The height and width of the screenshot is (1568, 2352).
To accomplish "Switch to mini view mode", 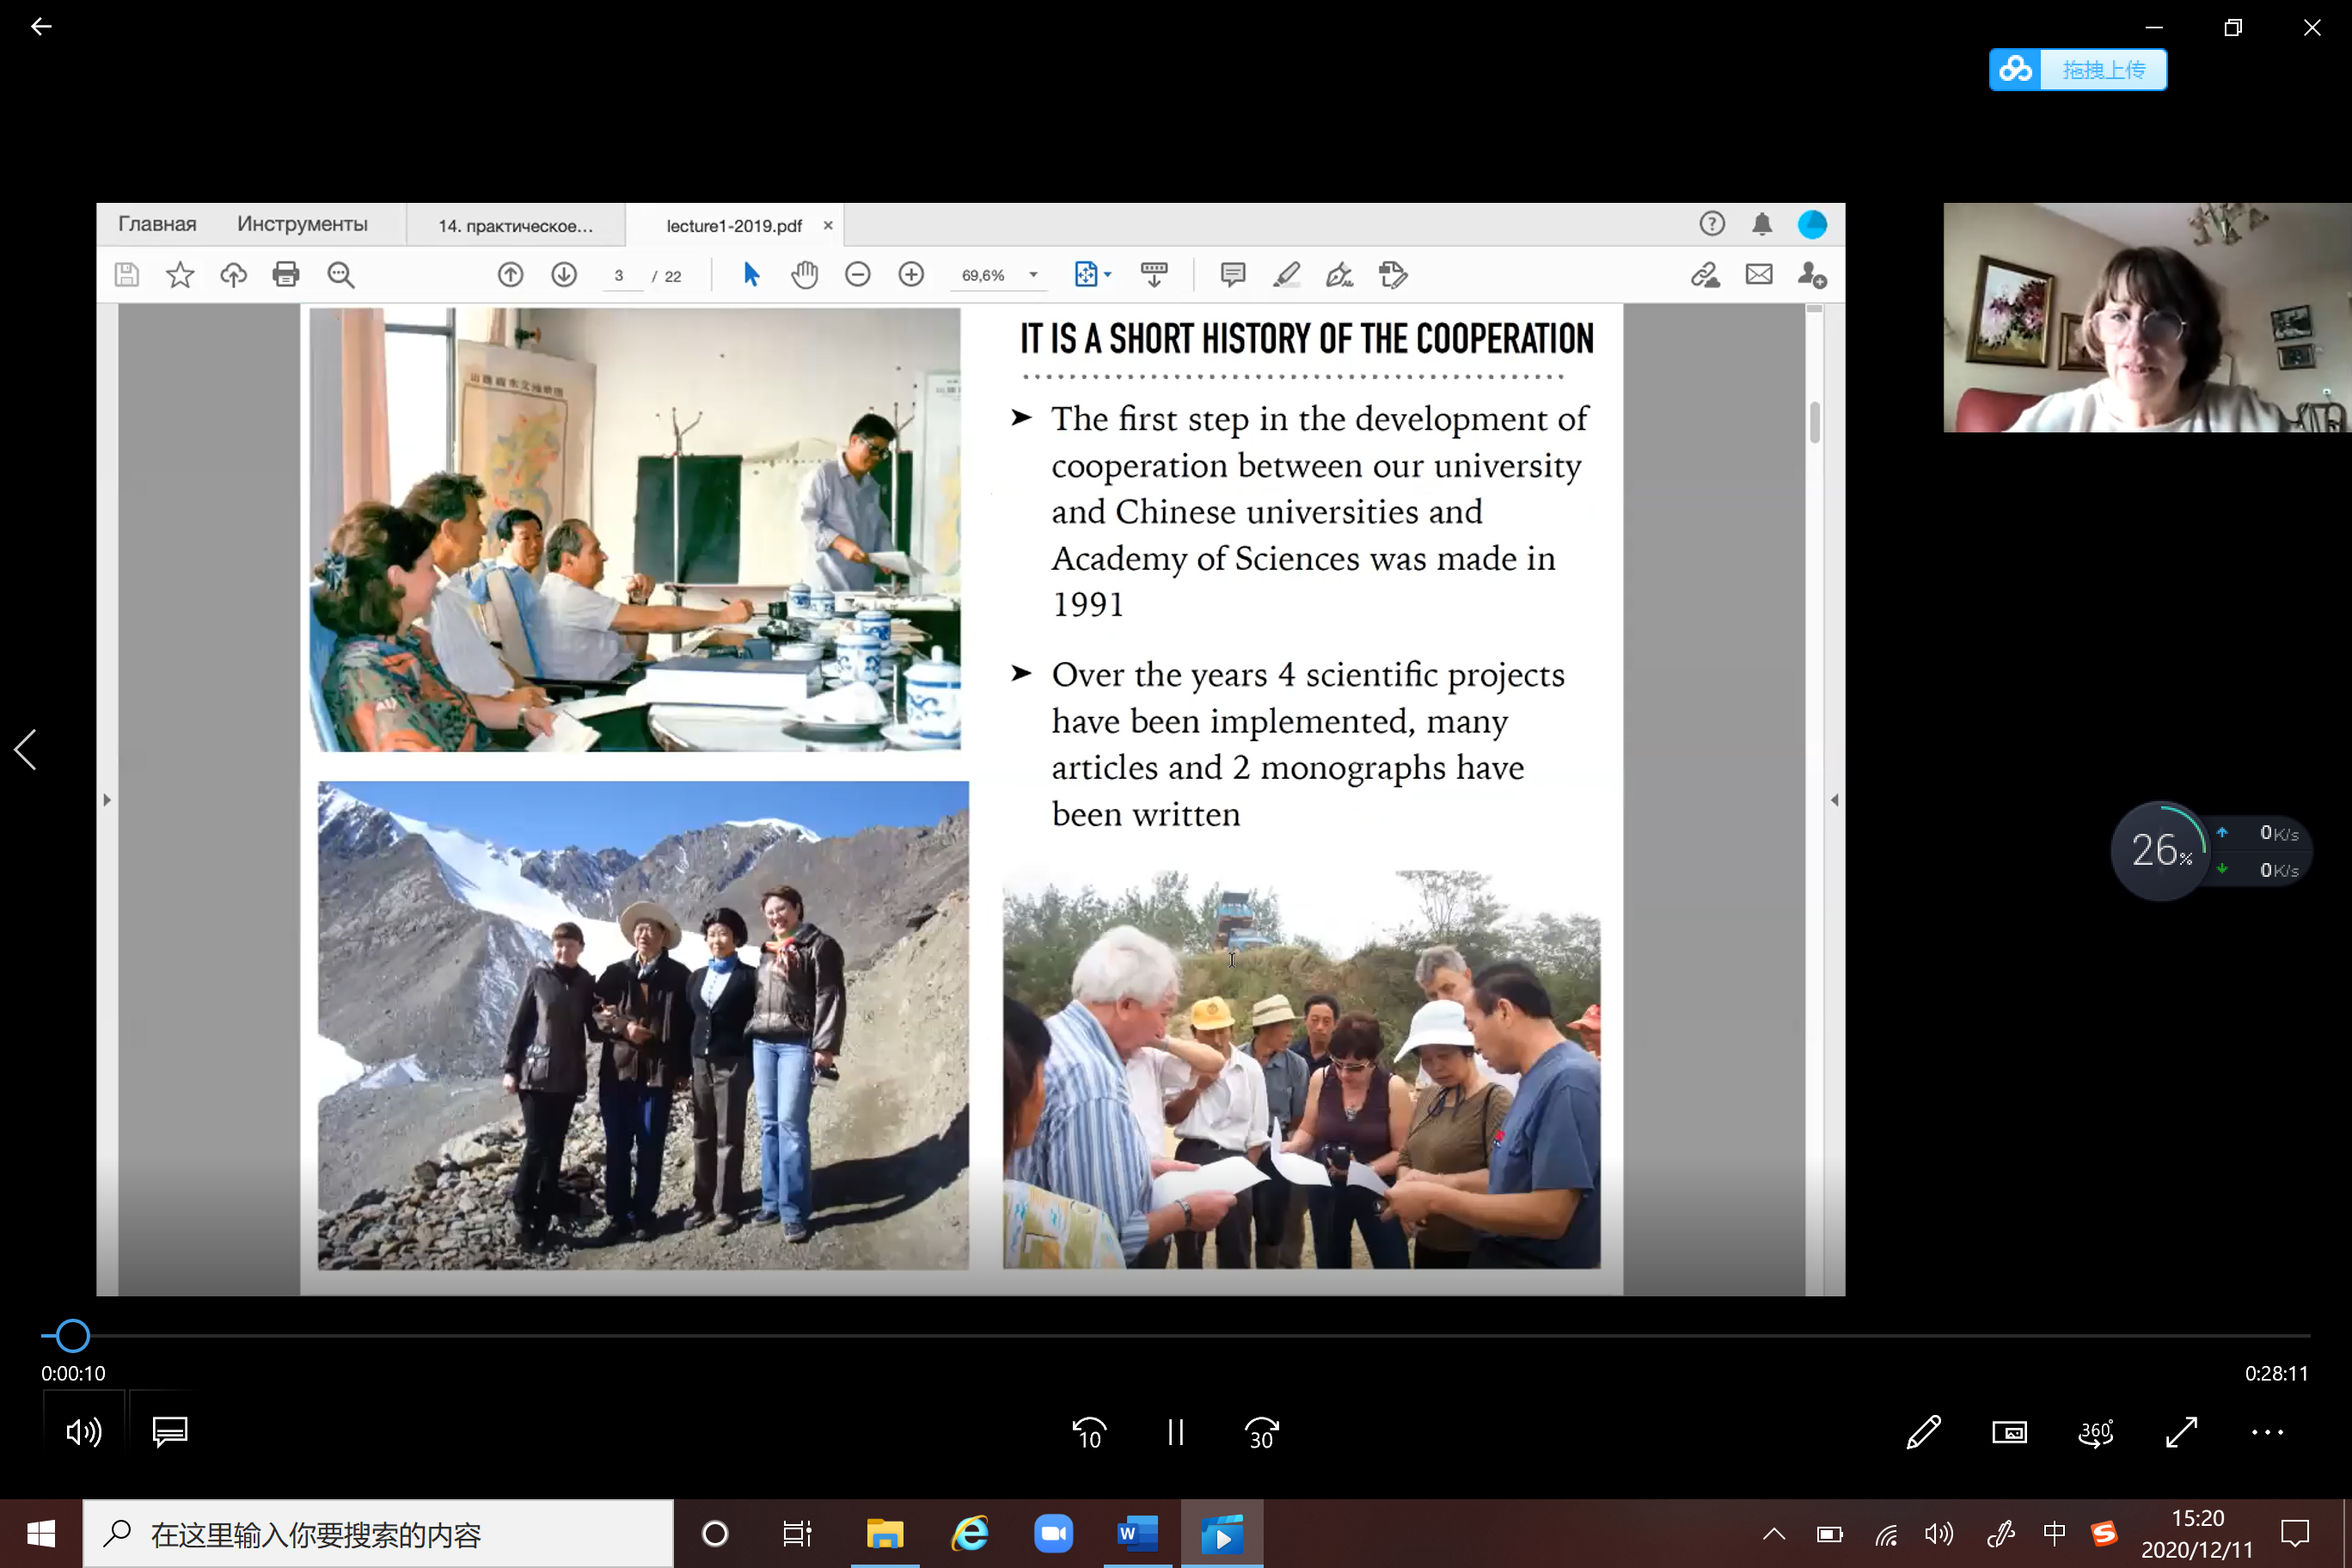I will [x=2009, y=1432].
